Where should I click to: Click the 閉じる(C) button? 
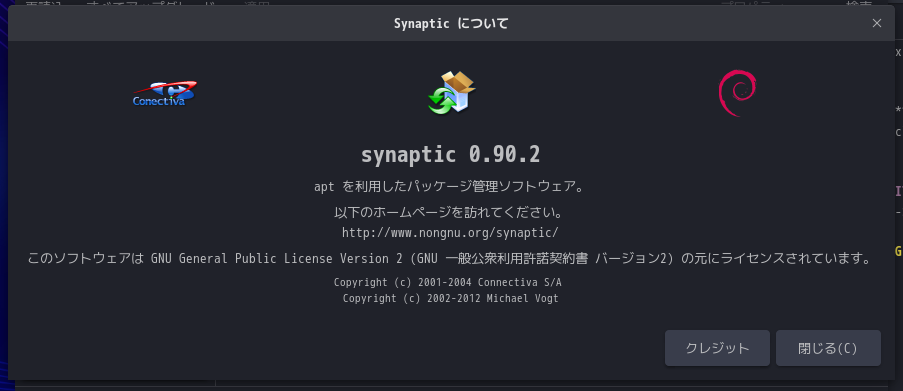pyautogui.click(x=828, y=348)
